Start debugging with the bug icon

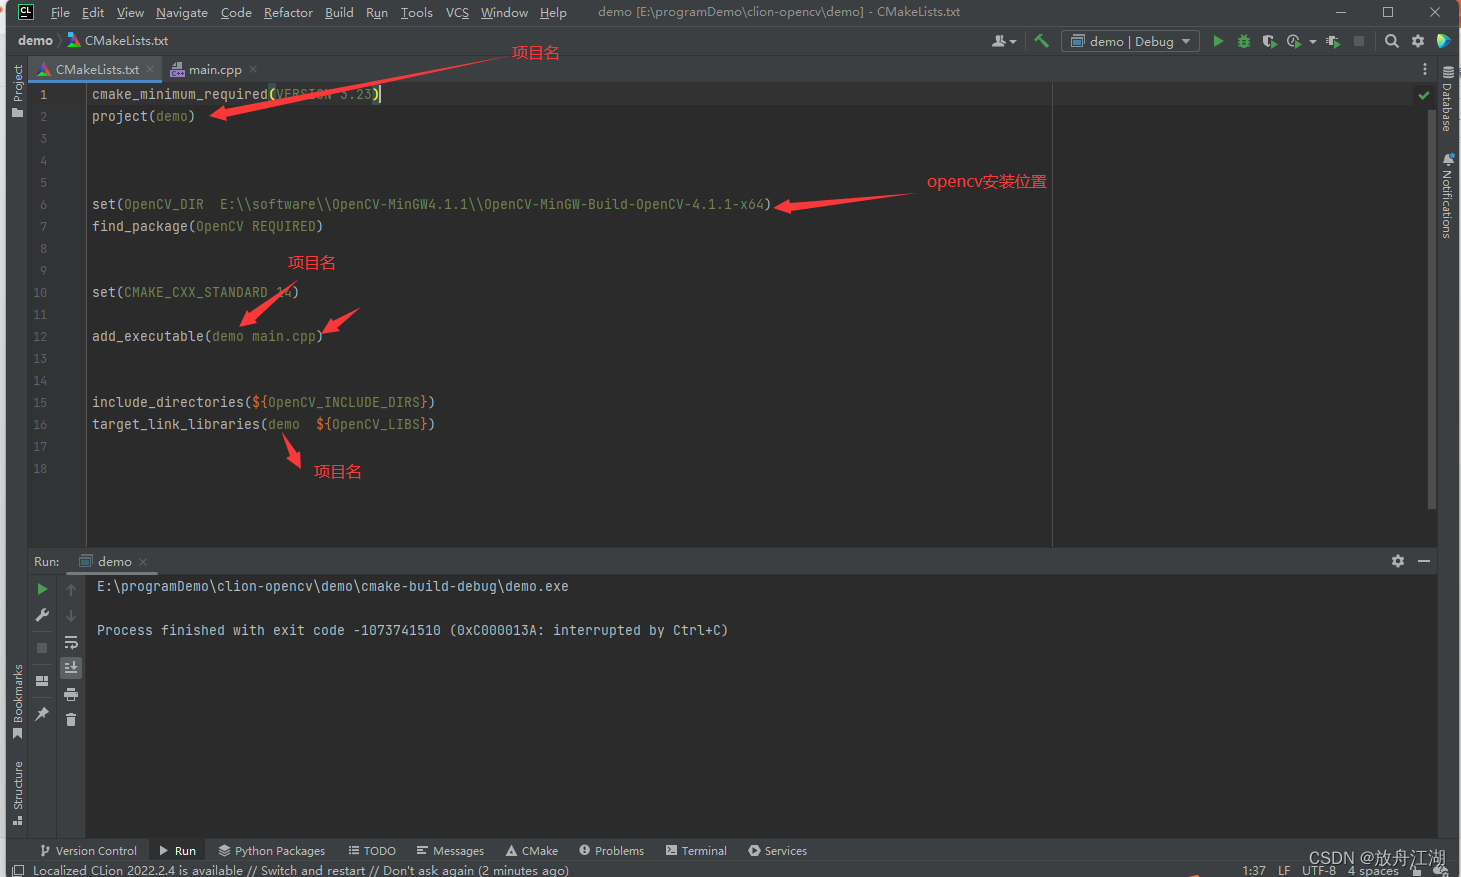[1243, 41]
